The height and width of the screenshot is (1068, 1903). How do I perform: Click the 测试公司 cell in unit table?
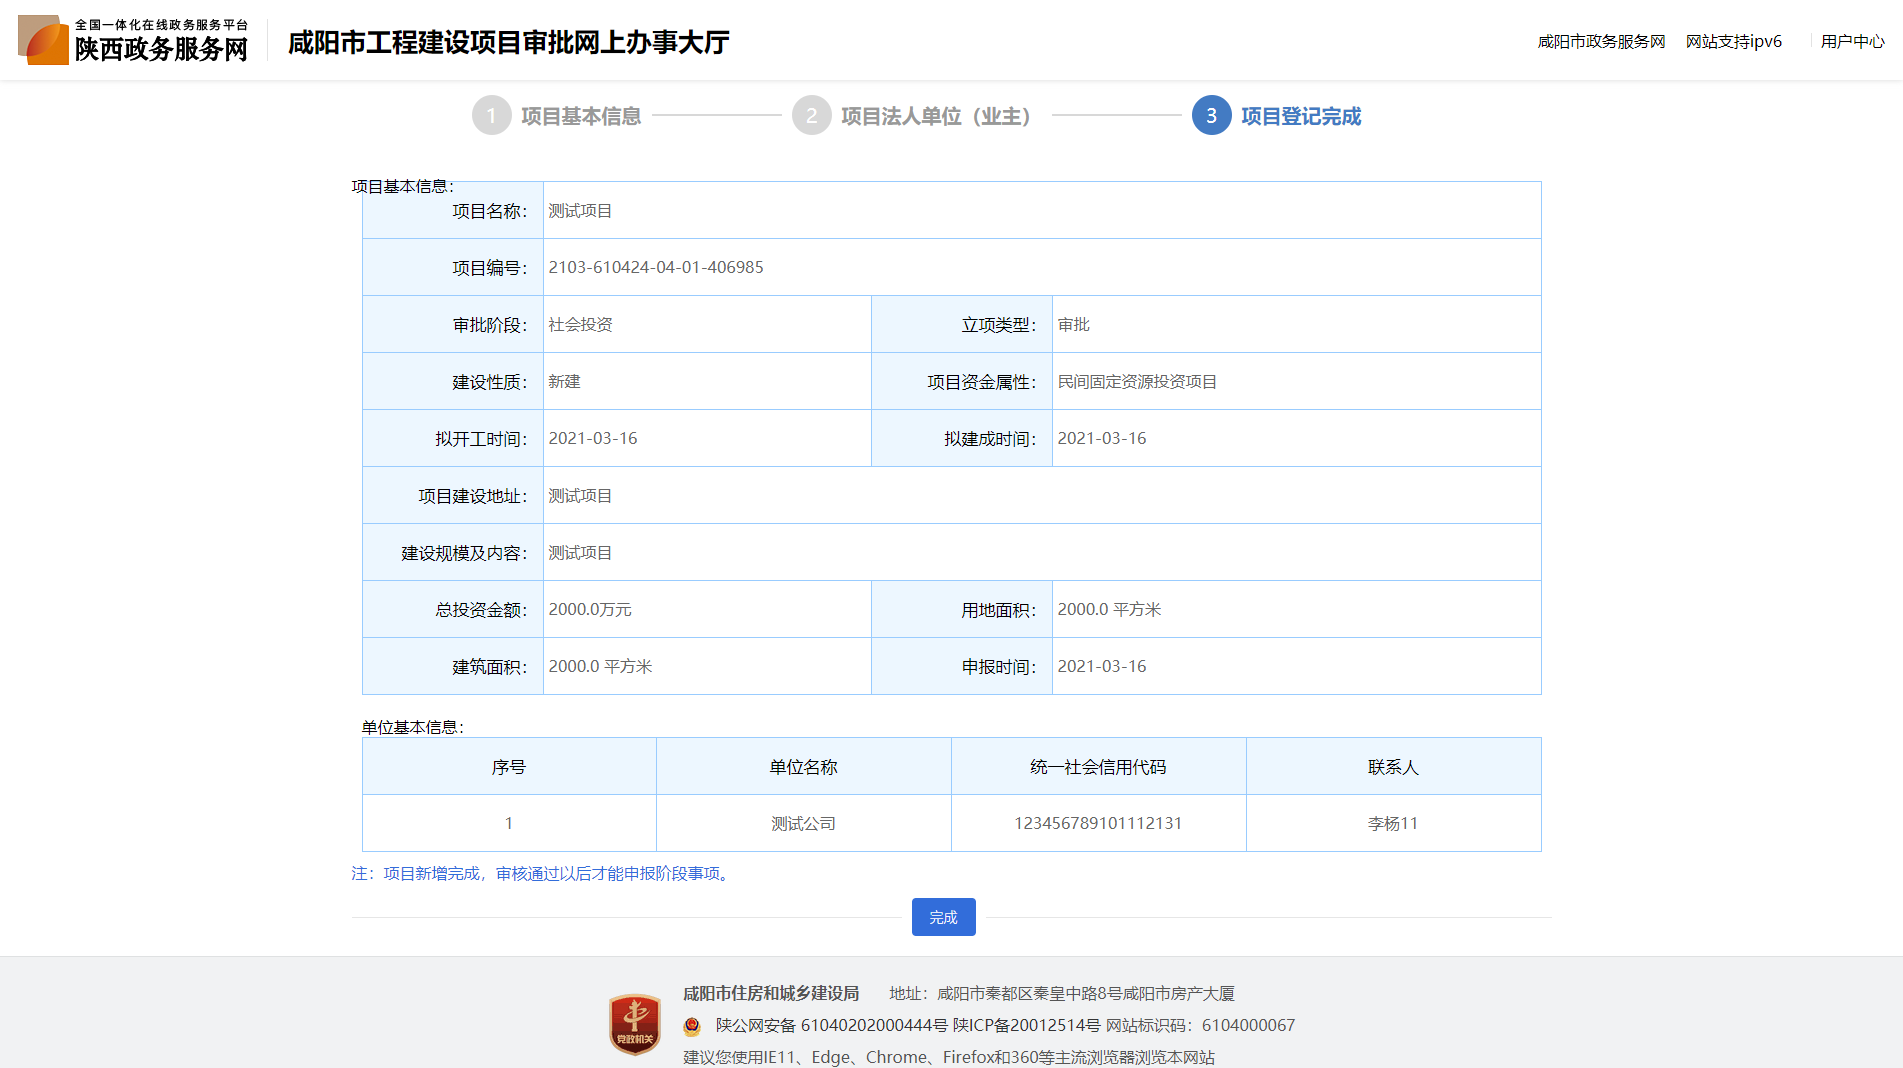[803, 823]
